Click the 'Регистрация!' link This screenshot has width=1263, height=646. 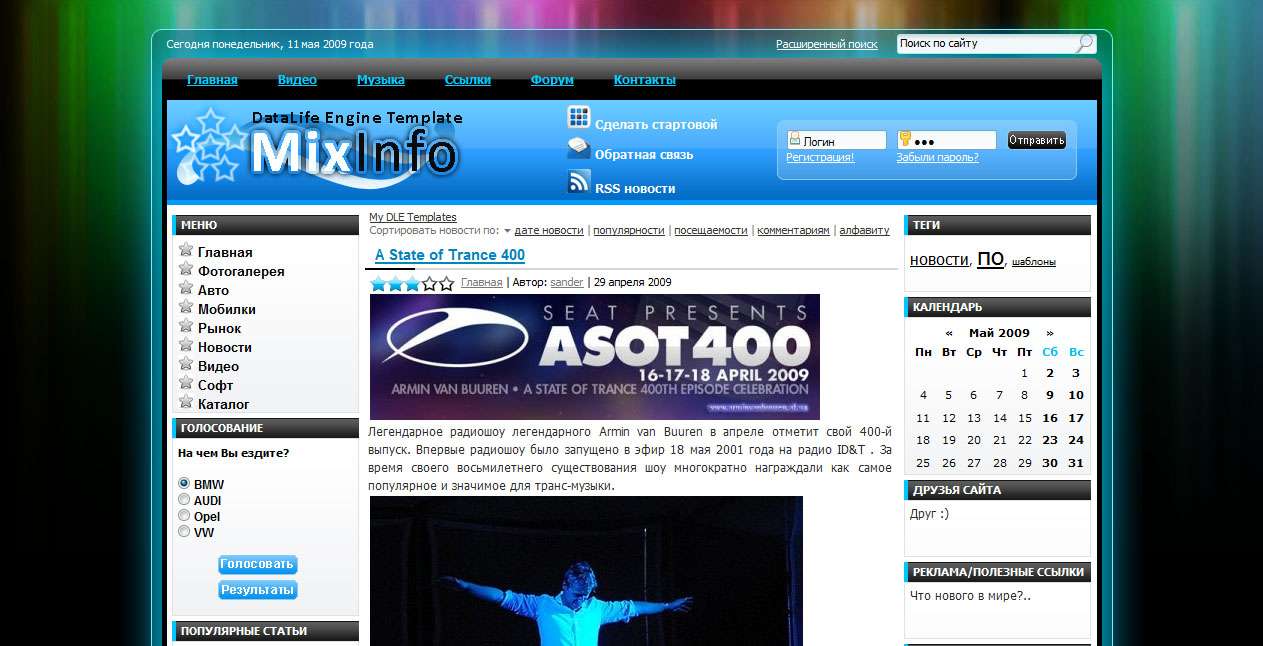(x=820, y=158)
